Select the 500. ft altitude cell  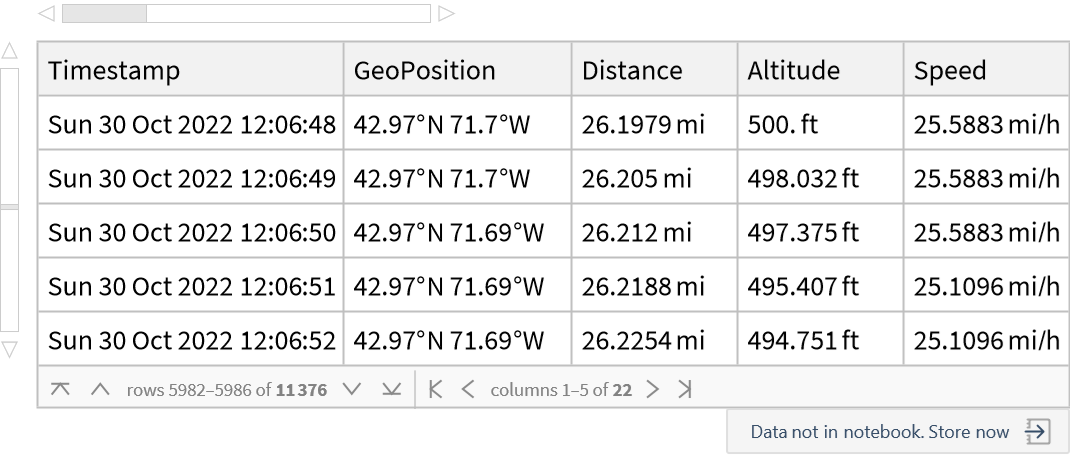pyautogui.click(x=783, y=125)
